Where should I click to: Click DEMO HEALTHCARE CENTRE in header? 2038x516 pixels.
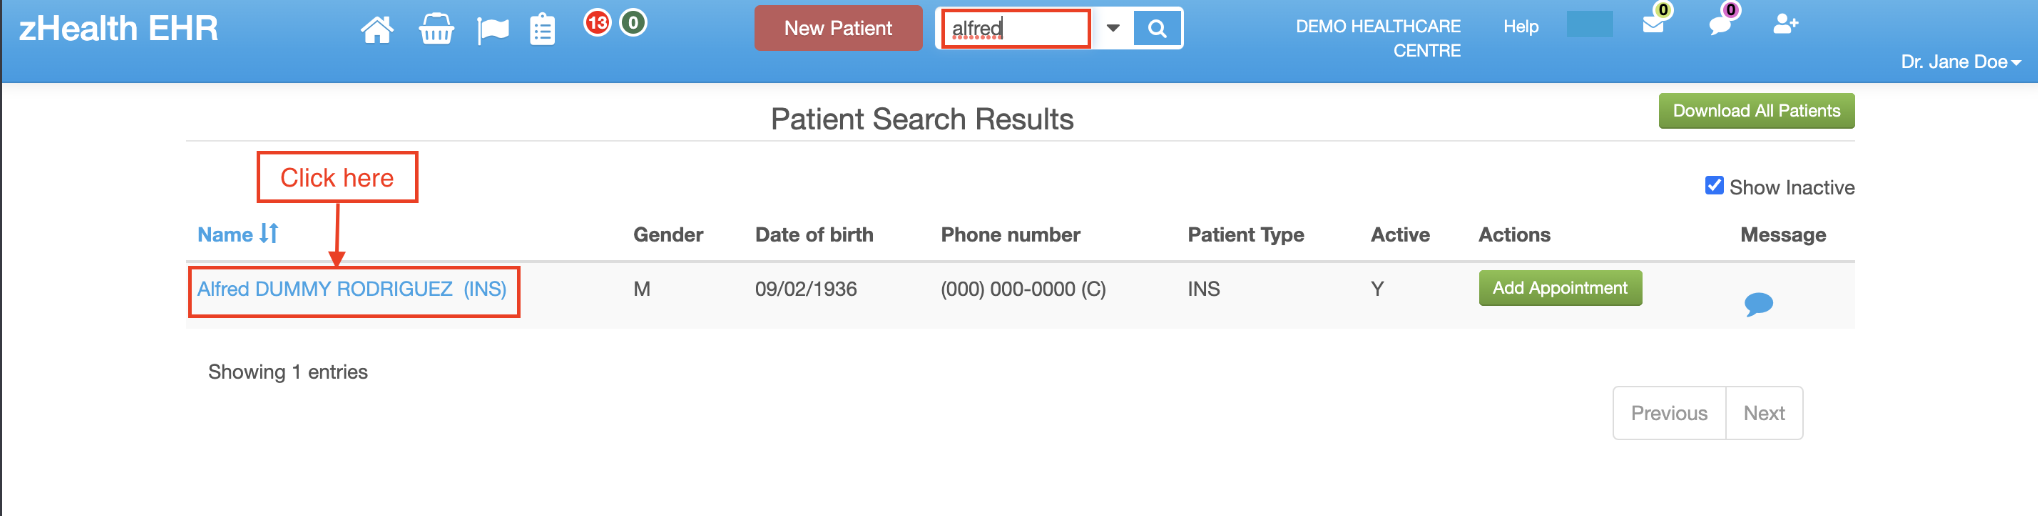click(1378, 38)
